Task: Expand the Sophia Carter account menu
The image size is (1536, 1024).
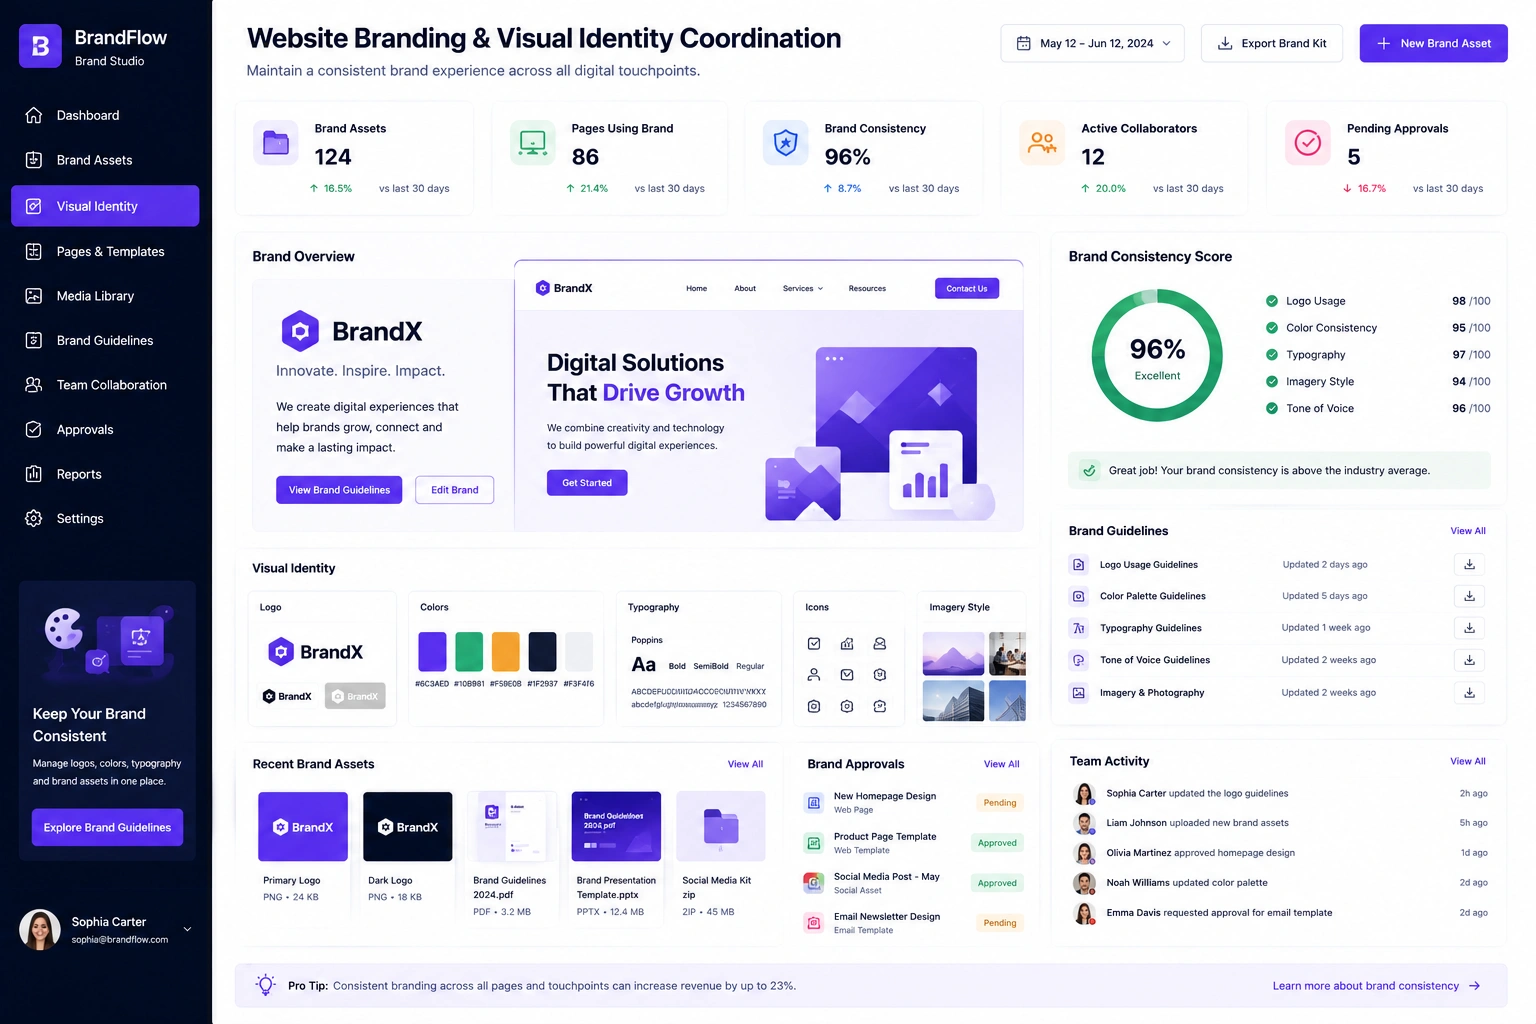Action: [187, 930]
